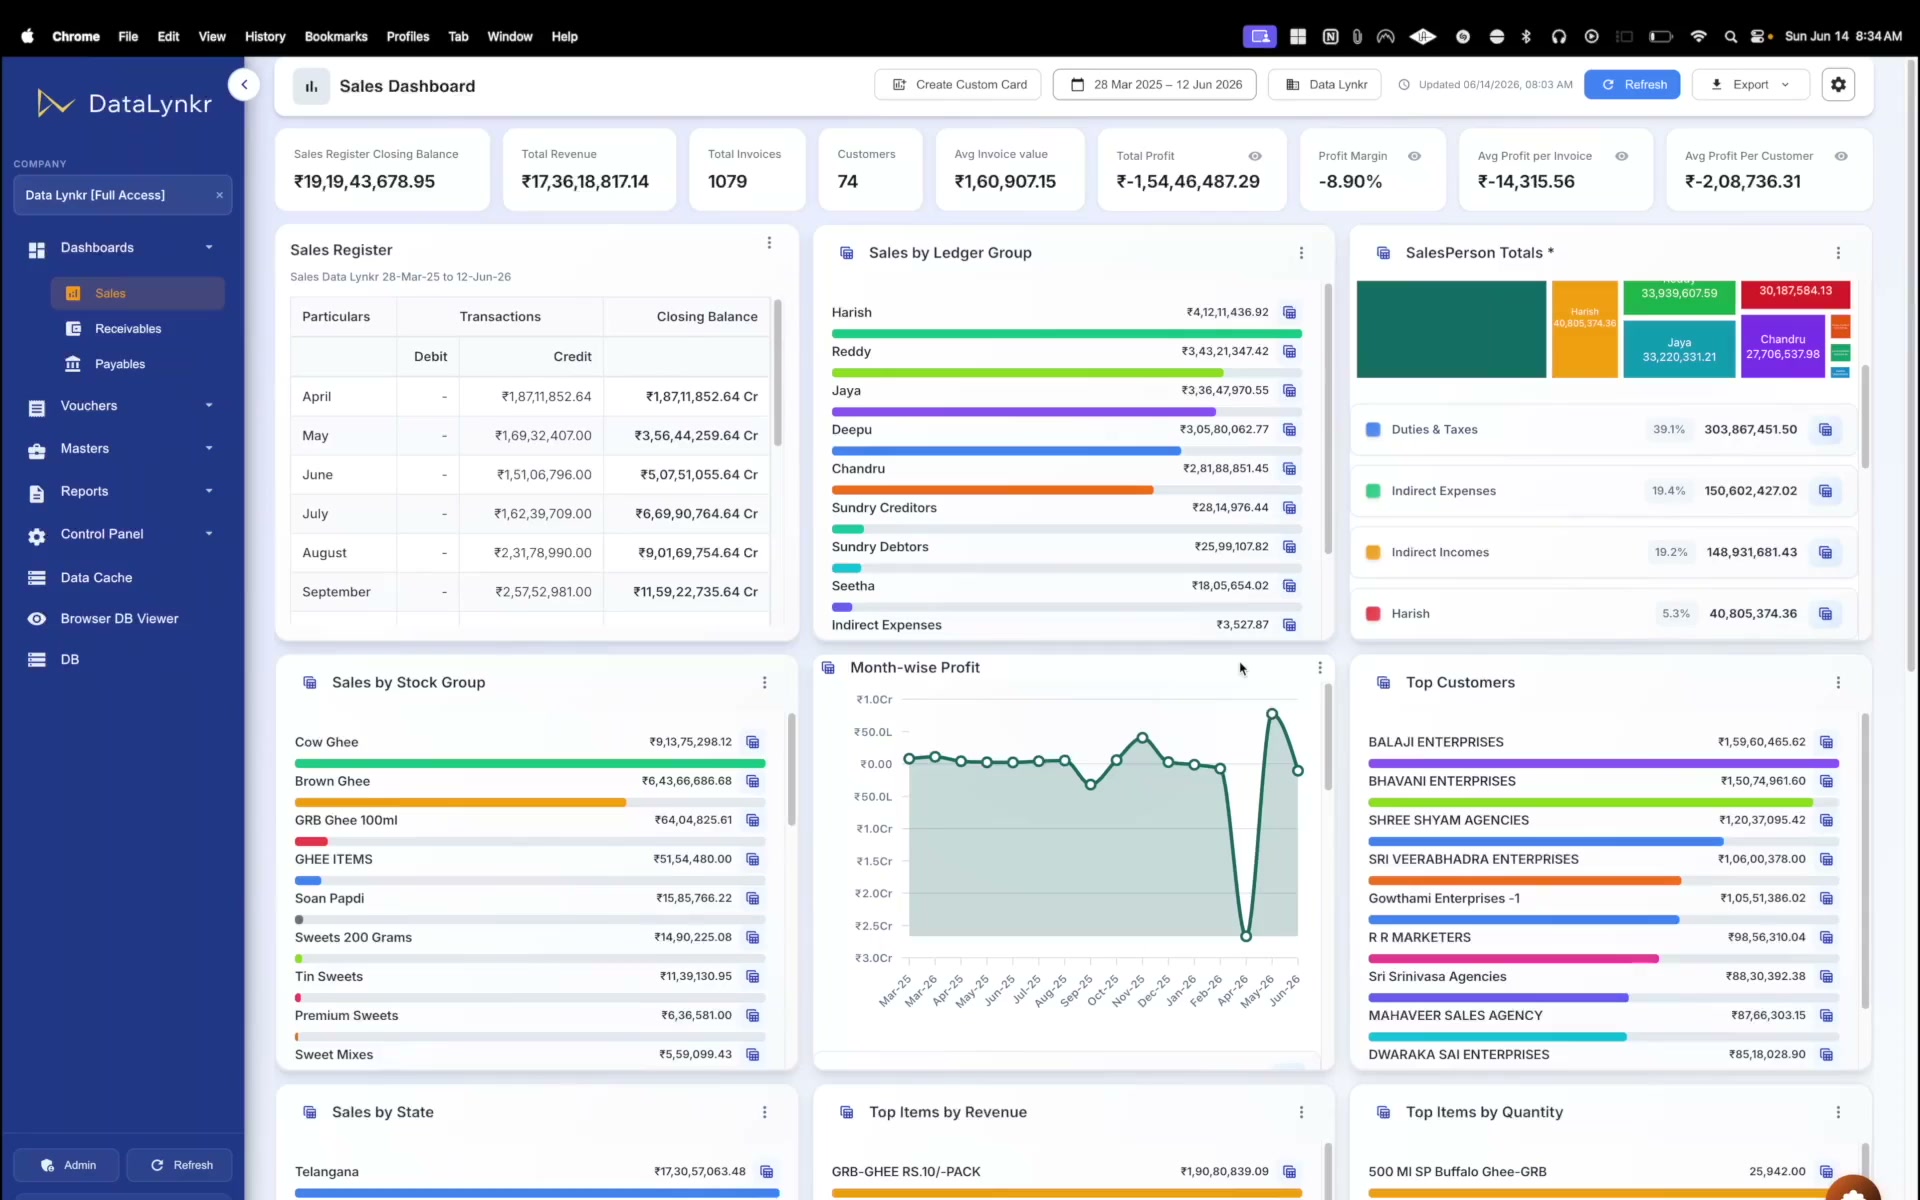Open options menu for Sales by Stock Group
The image size is (1920, 1200).
(x=765, y=683)
